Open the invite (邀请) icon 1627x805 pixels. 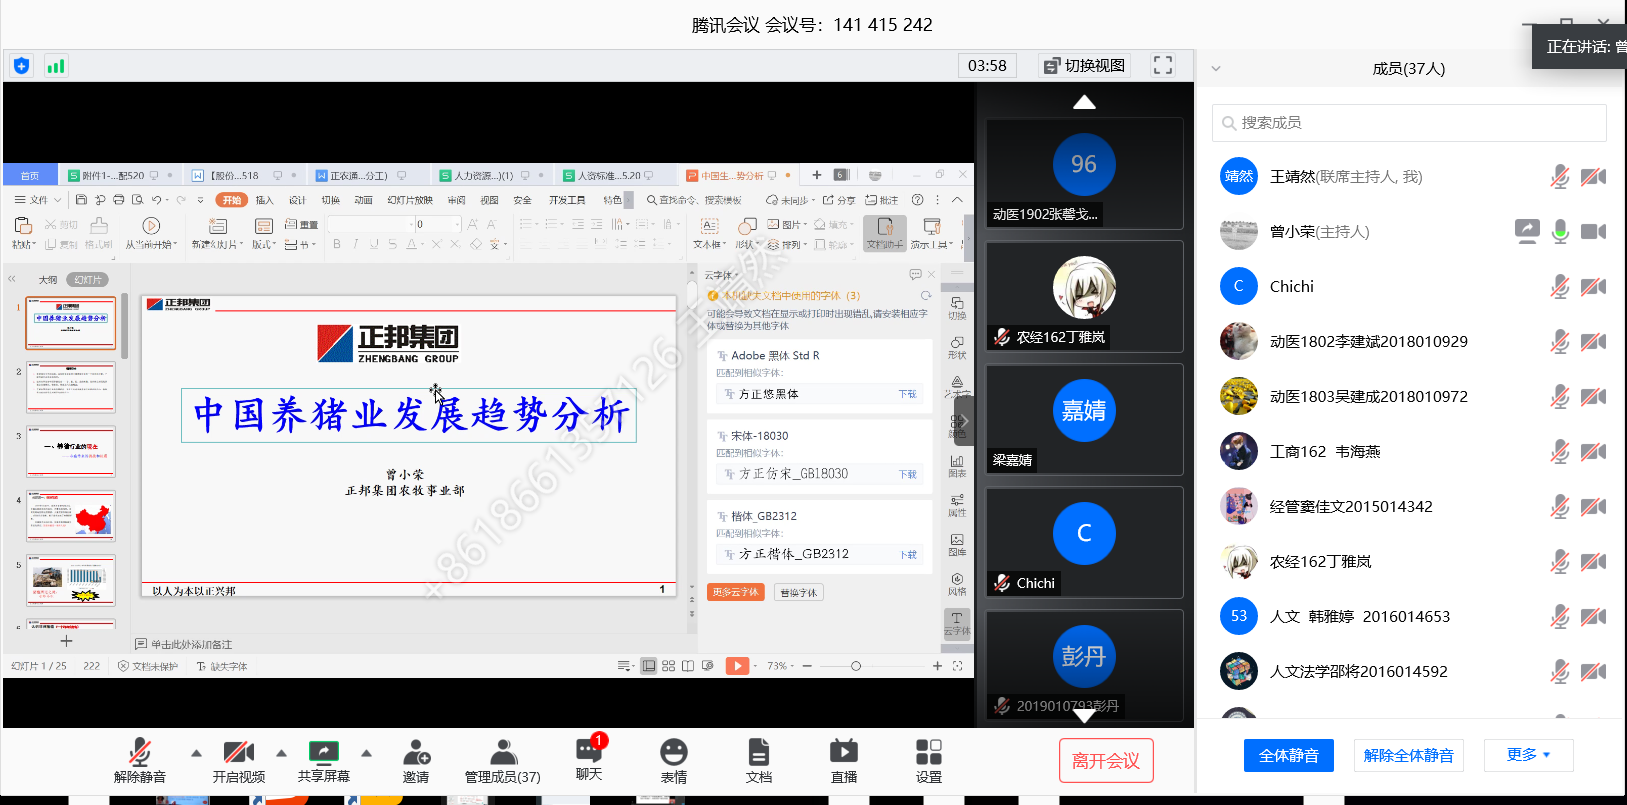pyautogui.click(x=416, y=753)
